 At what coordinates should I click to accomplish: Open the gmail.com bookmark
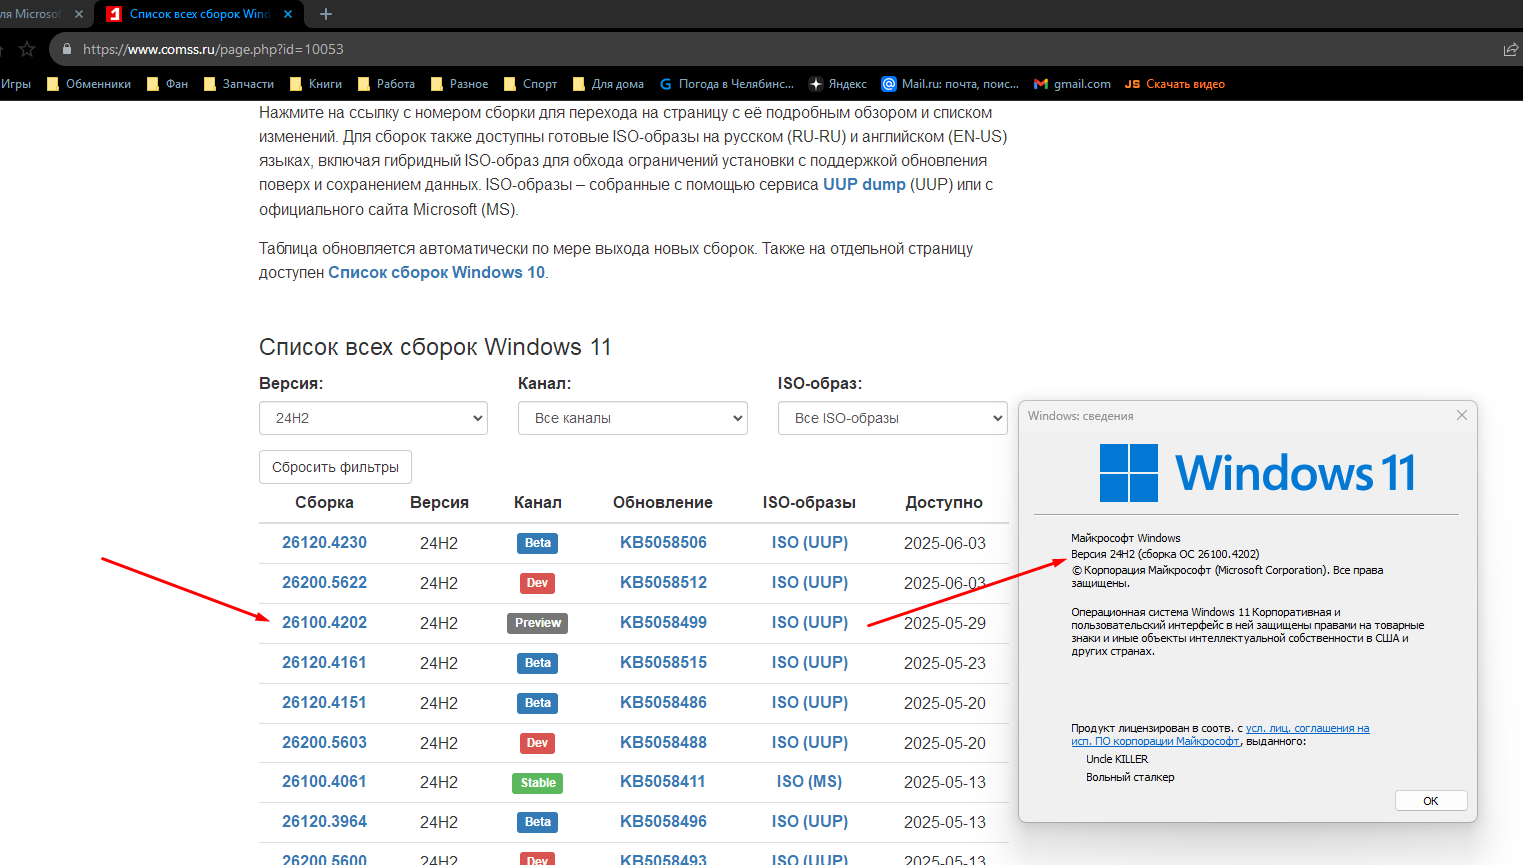coord(1072,84)
